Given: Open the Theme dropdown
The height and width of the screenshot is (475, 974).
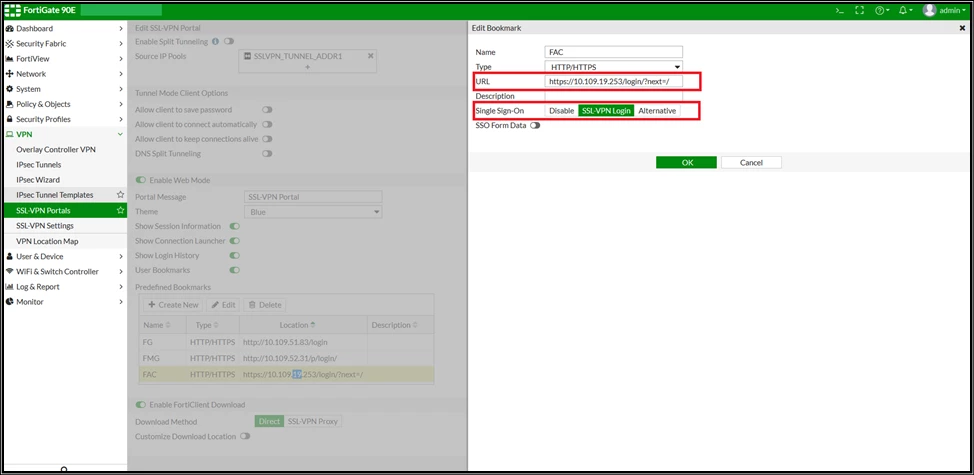Looking at the screenshot, I should [x=312, y=212].
